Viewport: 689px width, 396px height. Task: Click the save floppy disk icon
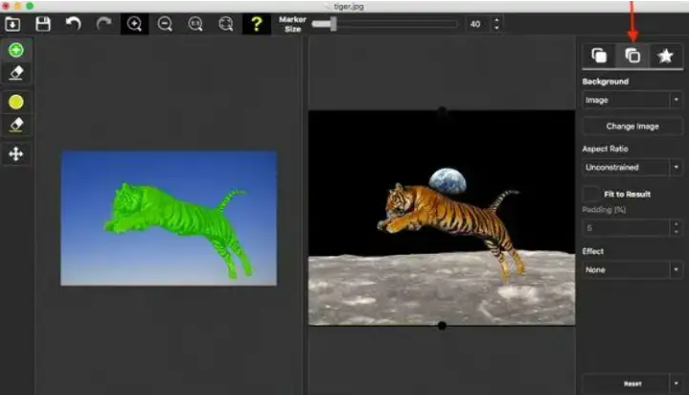coord(43,24)
